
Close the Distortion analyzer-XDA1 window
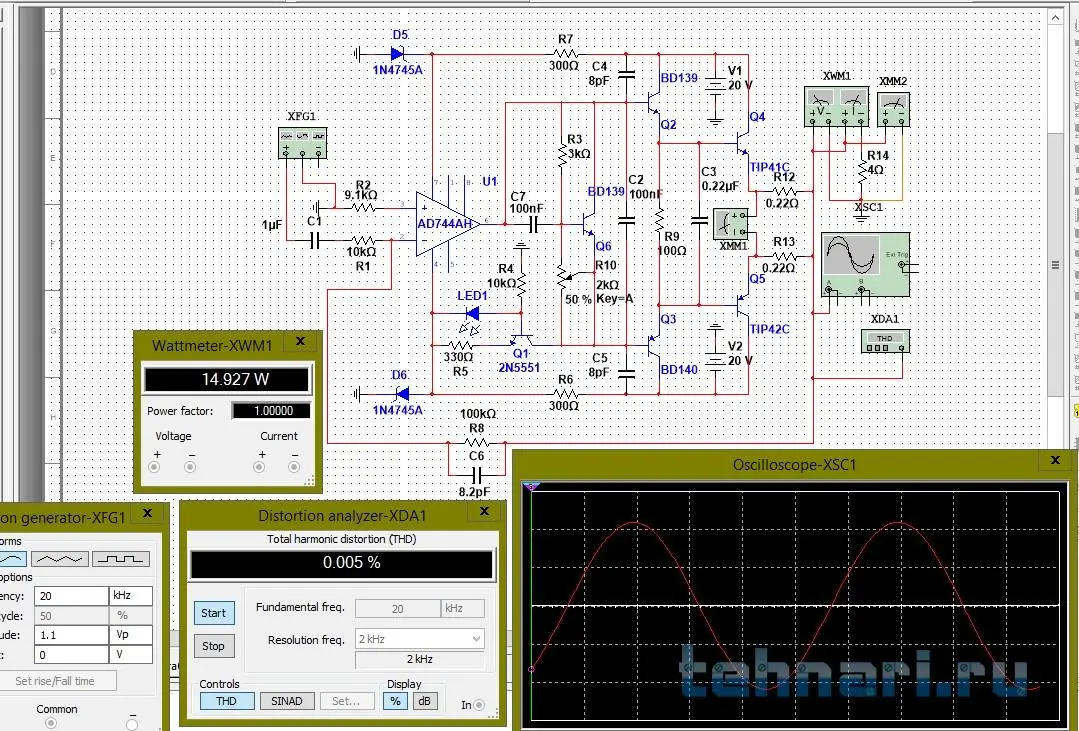coord(484,511)
